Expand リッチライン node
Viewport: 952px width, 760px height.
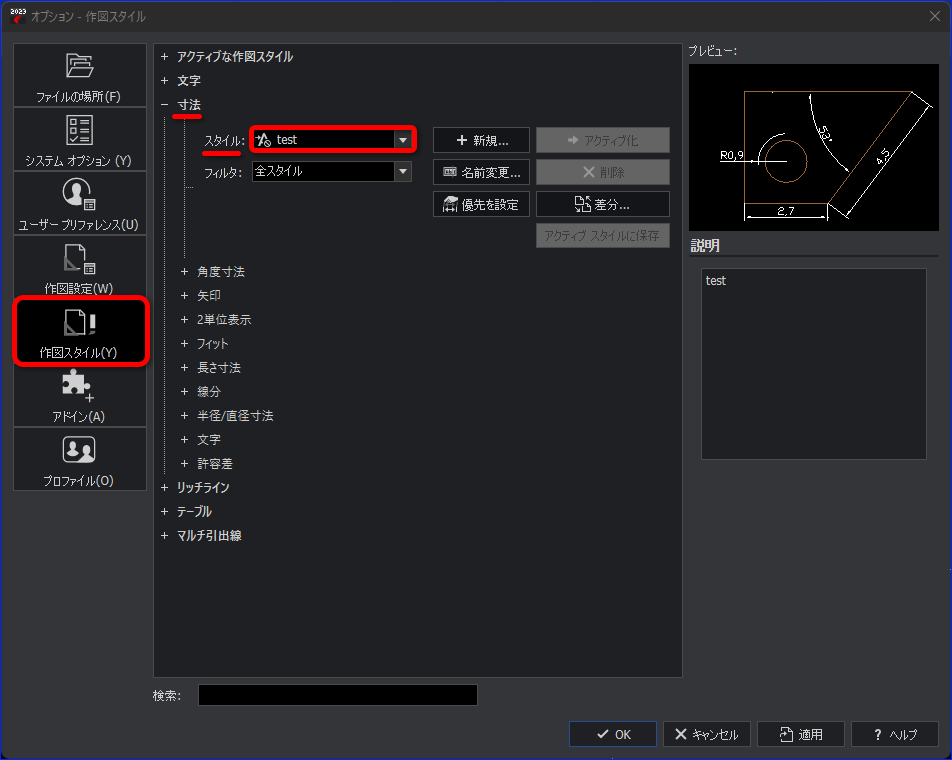pos(165,487)
